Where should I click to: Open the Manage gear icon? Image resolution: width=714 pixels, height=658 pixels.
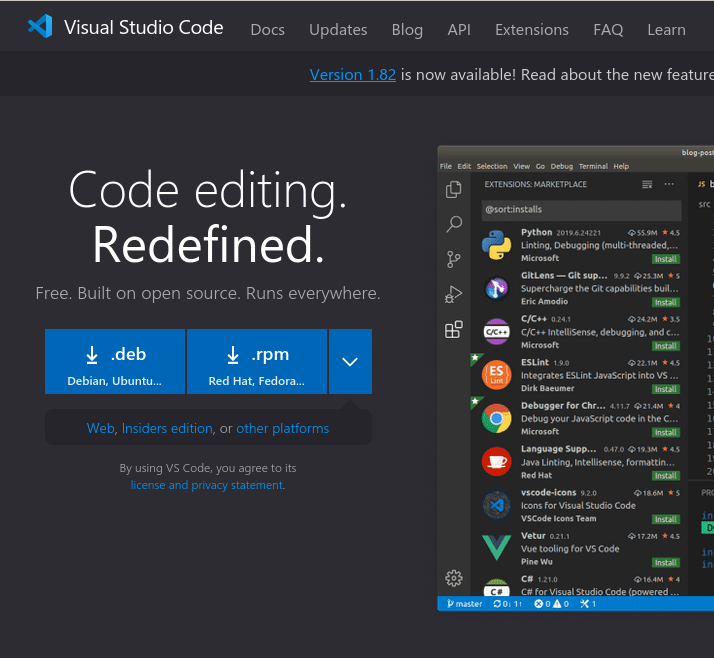[454, 578]
